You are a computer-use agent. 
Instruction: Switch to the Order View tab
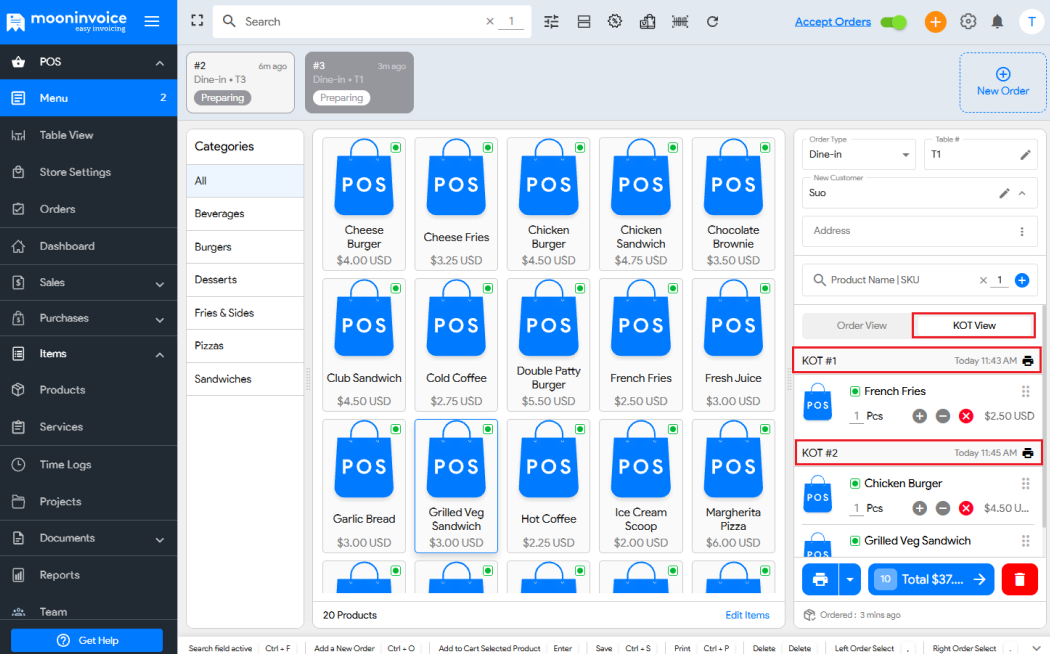[861, 325]
